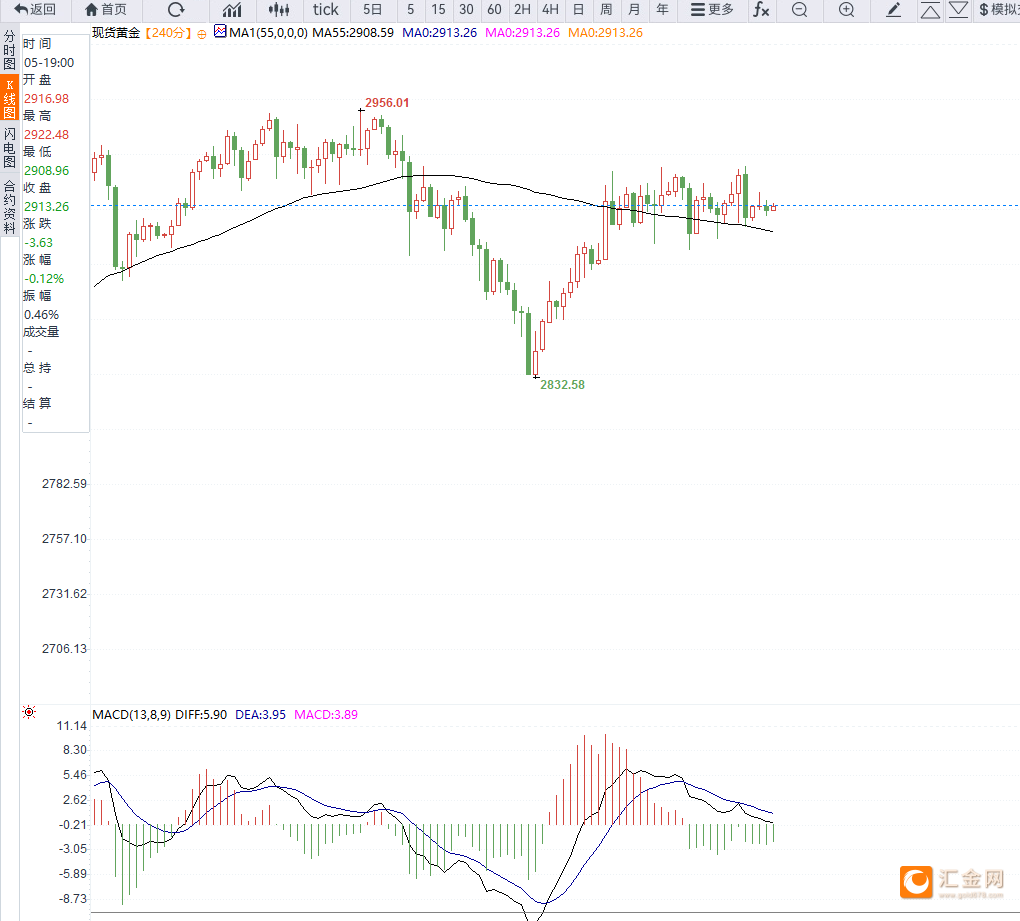
Task: Zoom in the chart with plus magnifier
Action: point(846,9)
